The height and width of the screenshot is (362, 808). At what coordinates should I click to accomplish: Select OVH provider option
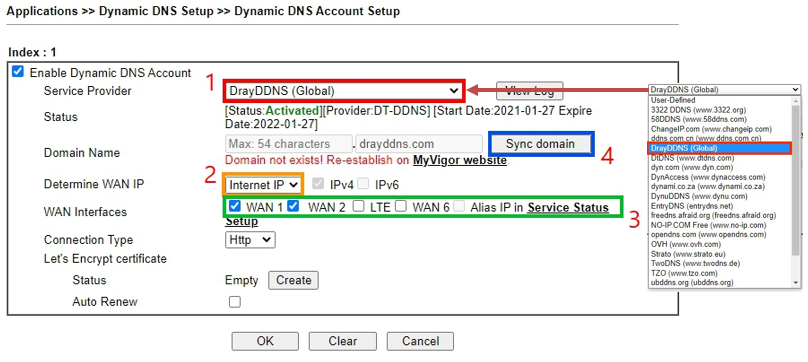pyautogui.click(x=686, y=244)
